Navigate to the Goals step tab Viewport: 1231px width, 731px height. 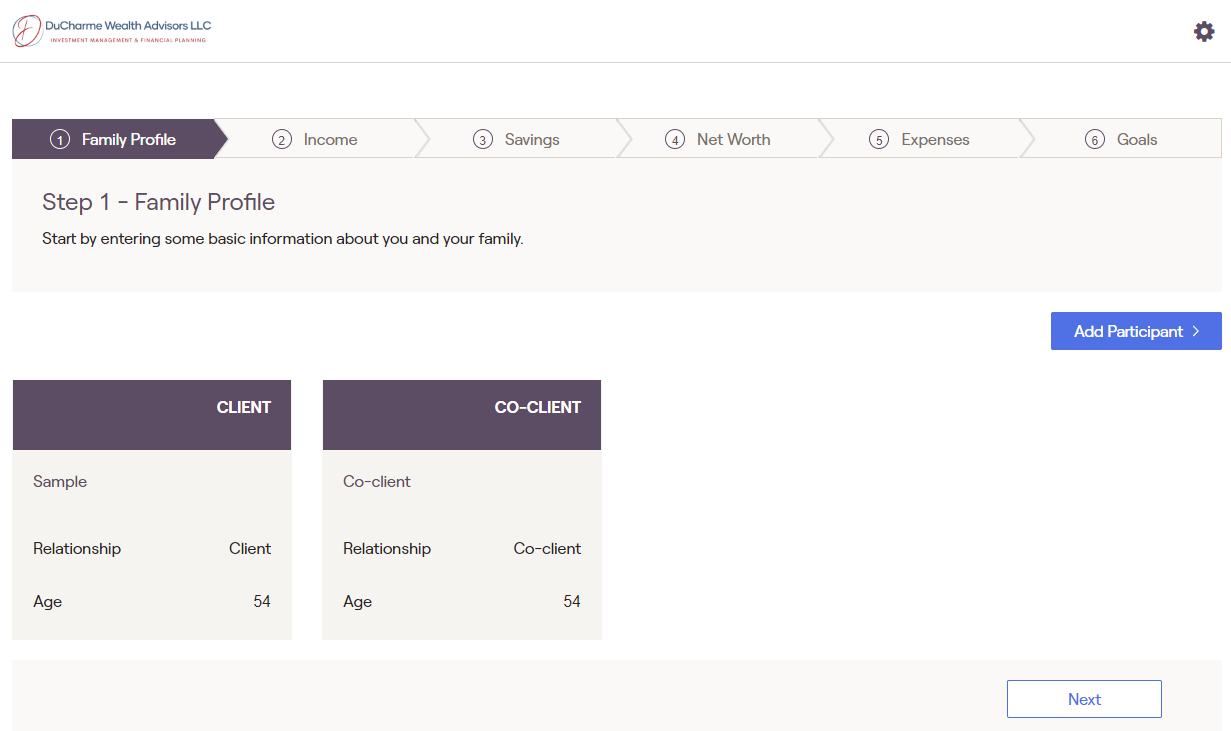[x=1121, y=139]
